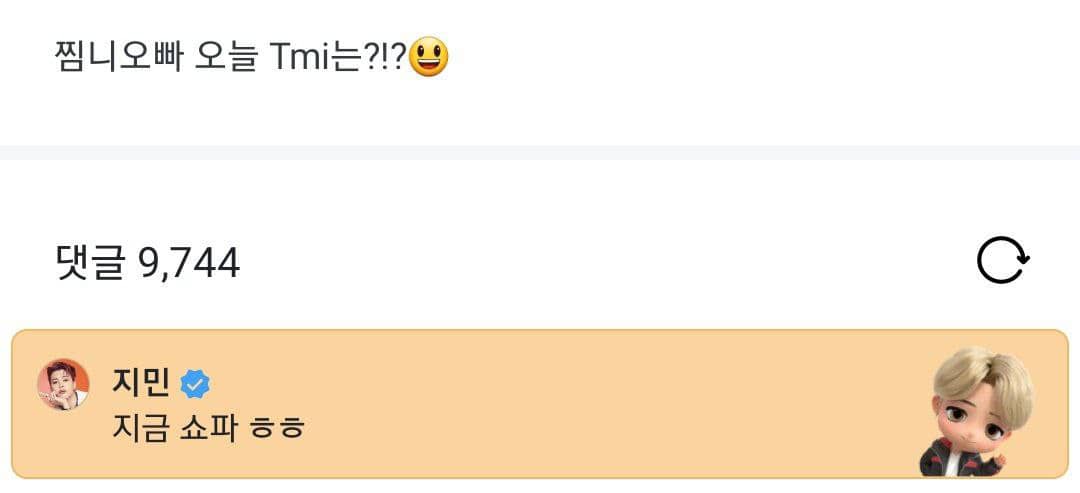
Task: Click the smiley emoji in the post
Action: (x=429, y=57)
